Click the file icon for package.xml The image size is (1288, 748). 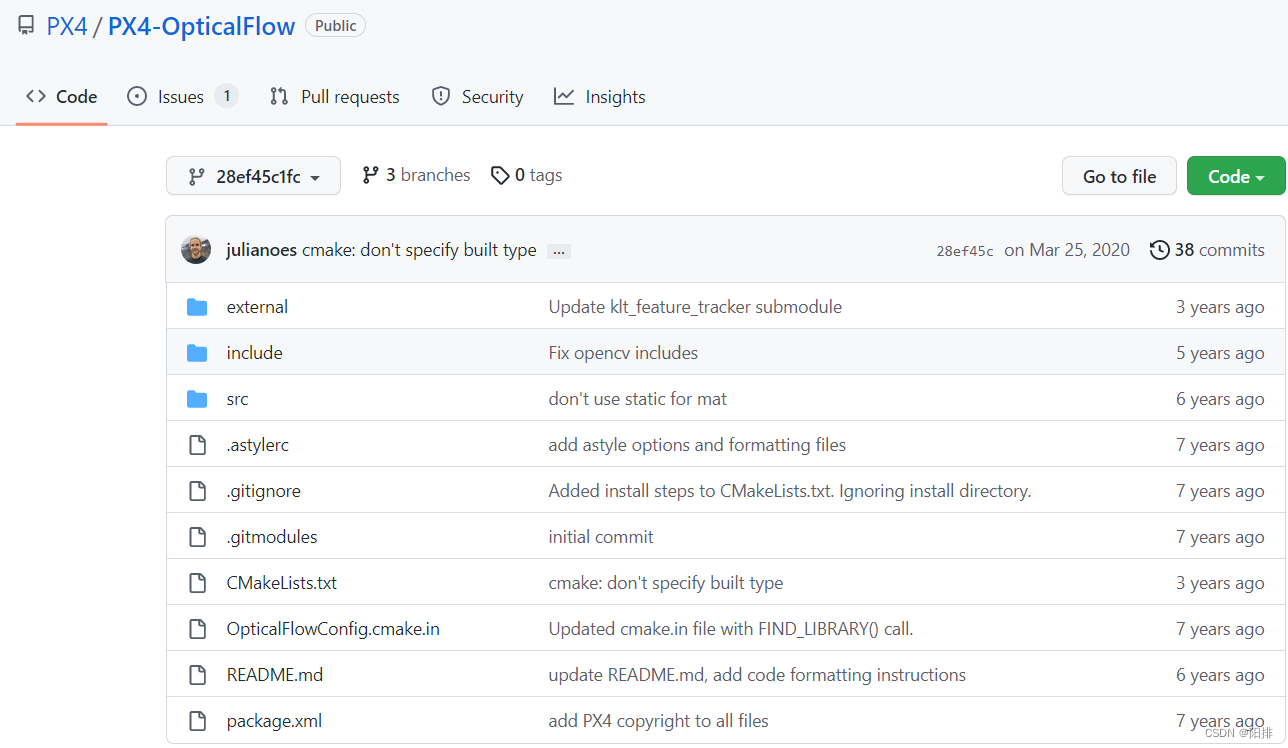(x=198, y=721)
